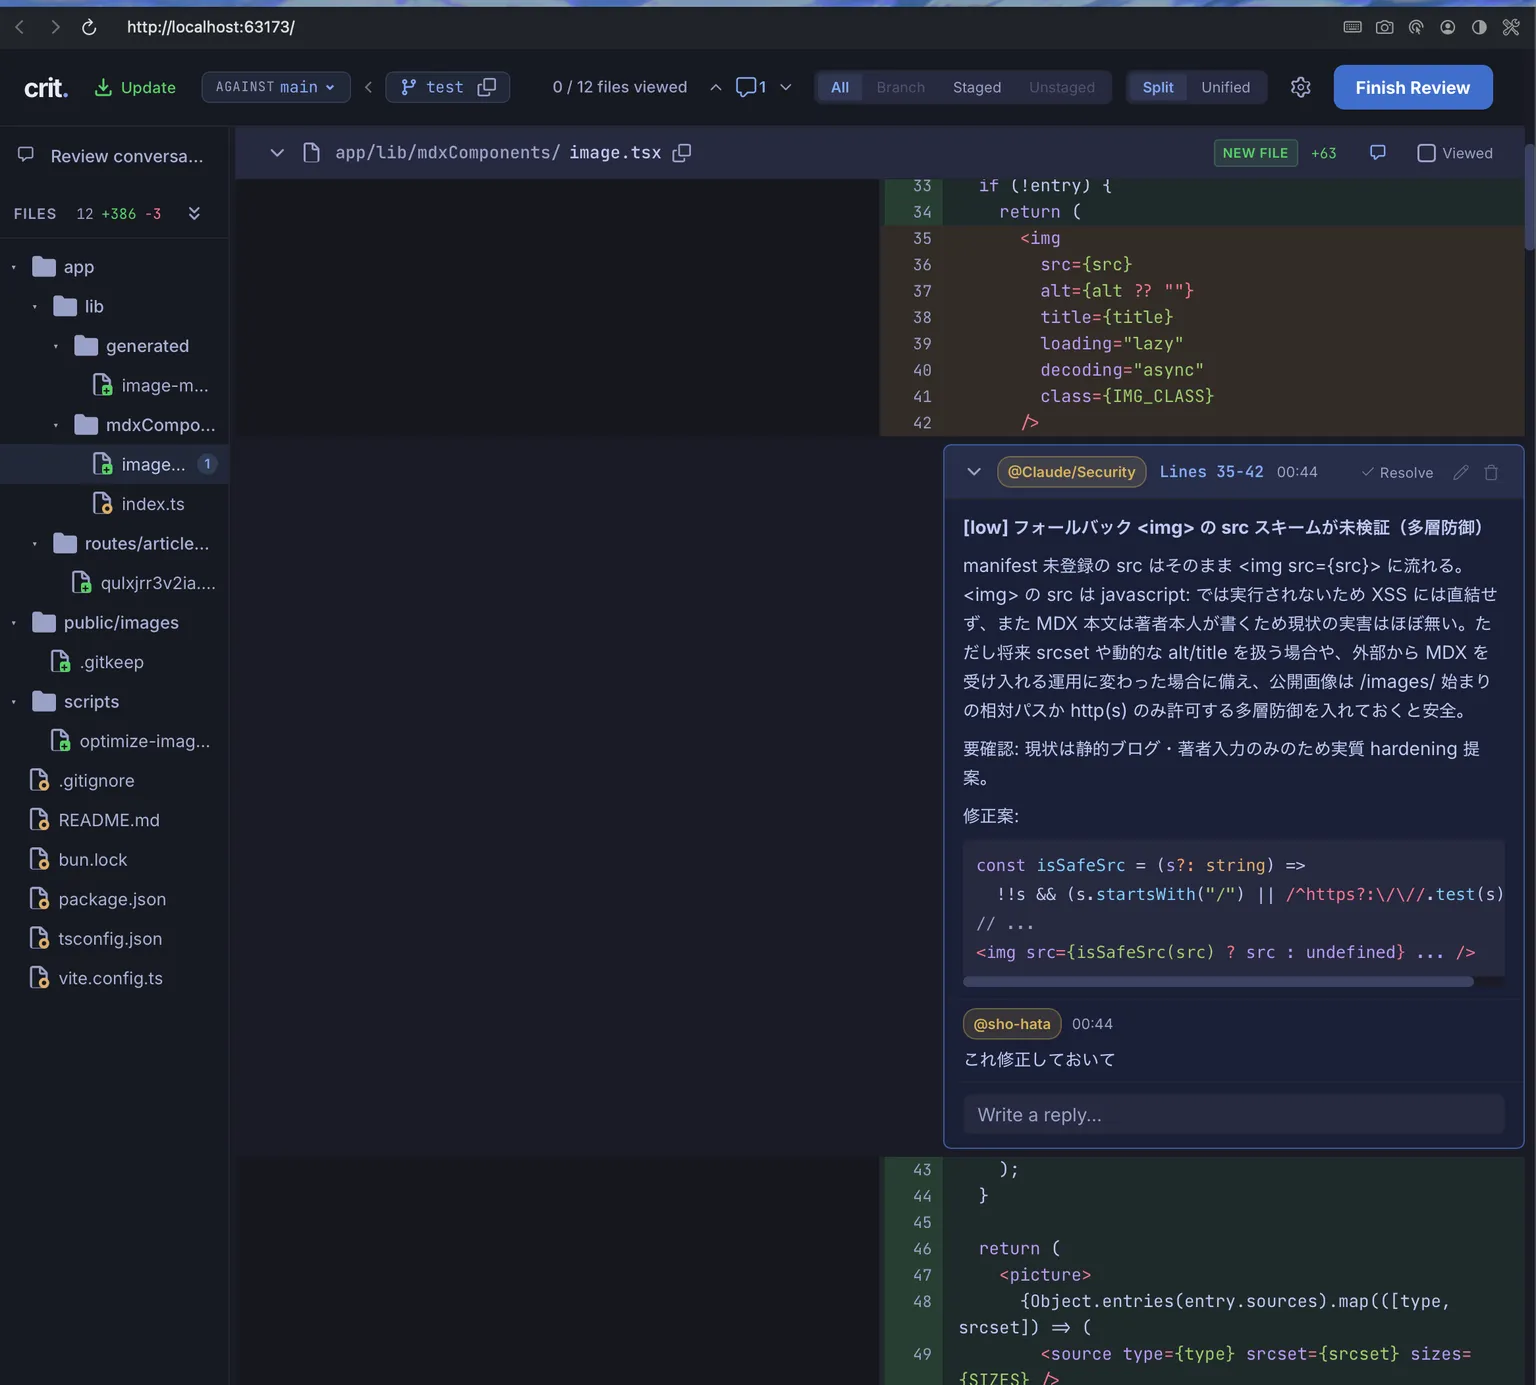1536x1385 pixels.
Task: Select the All filter tab
Action: click(x=840, y=87)
